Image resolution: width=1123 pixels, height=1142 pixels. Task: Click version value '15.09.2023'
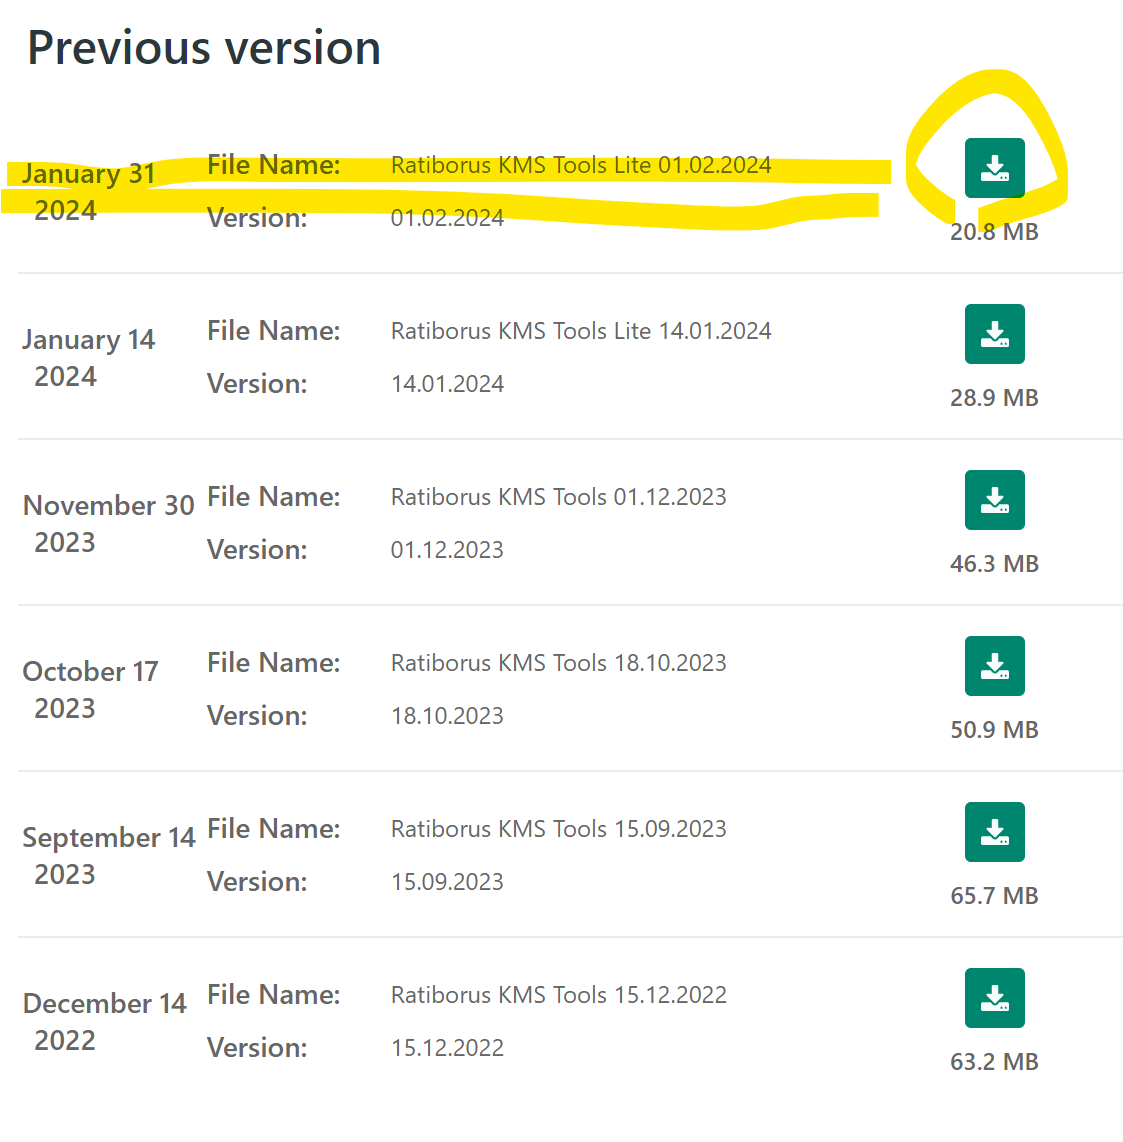pyautogui.click(x=447, y=882)
